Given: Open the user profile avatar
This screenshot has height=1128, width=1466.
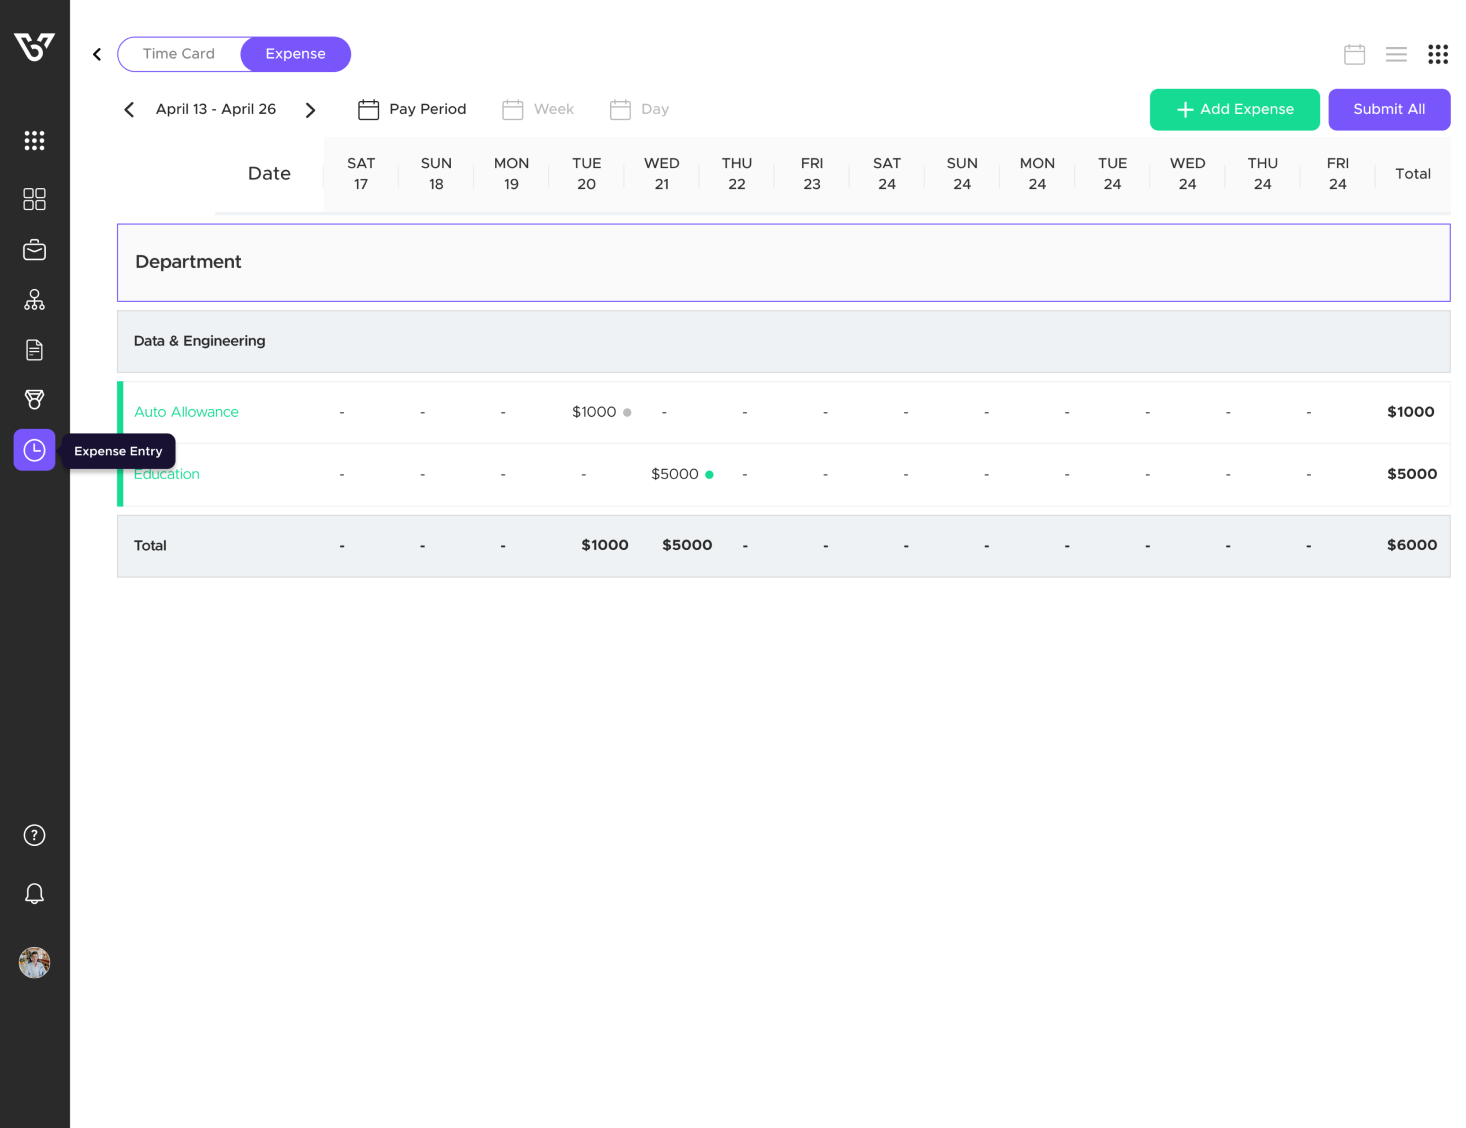Looking at the screenshot, I should click(x=34, y=963).
